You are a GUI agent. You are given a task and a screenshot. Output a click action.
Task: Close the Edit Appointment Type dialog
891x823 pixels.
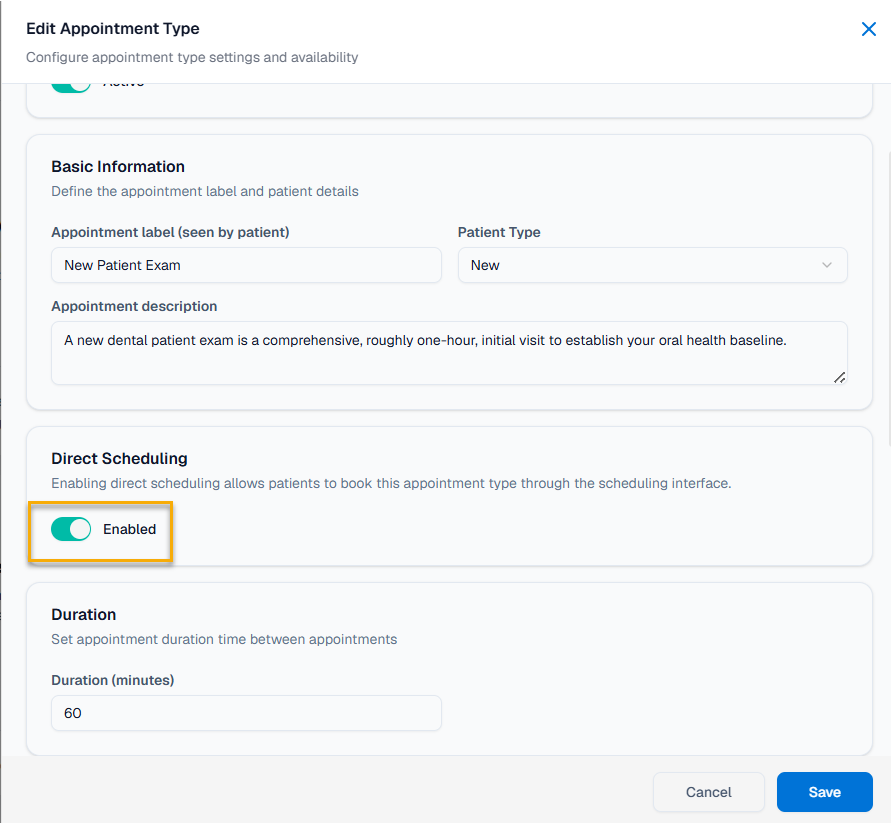[868, 29]
